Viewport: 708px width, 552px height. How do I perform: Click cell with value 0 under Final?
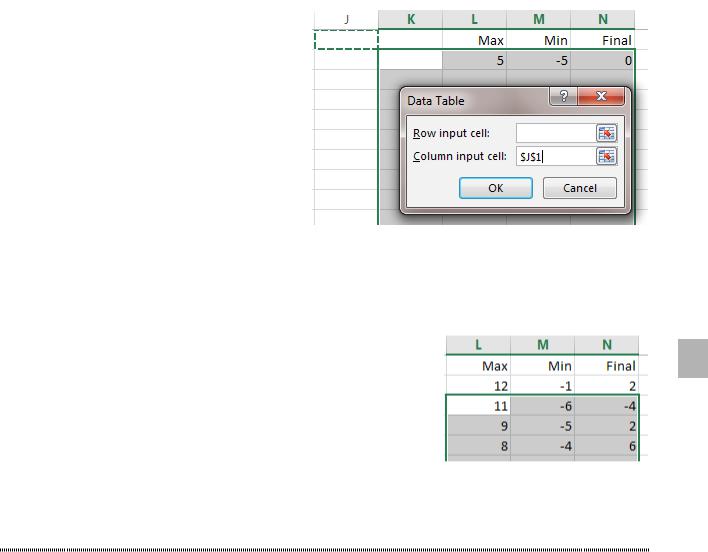click(603, 60)
